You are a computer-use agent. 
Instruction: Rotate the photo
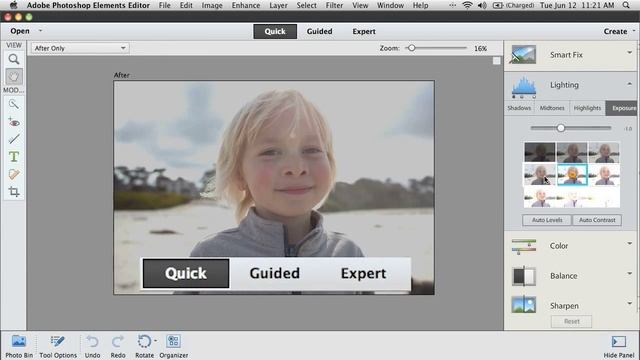pos(144,347)
